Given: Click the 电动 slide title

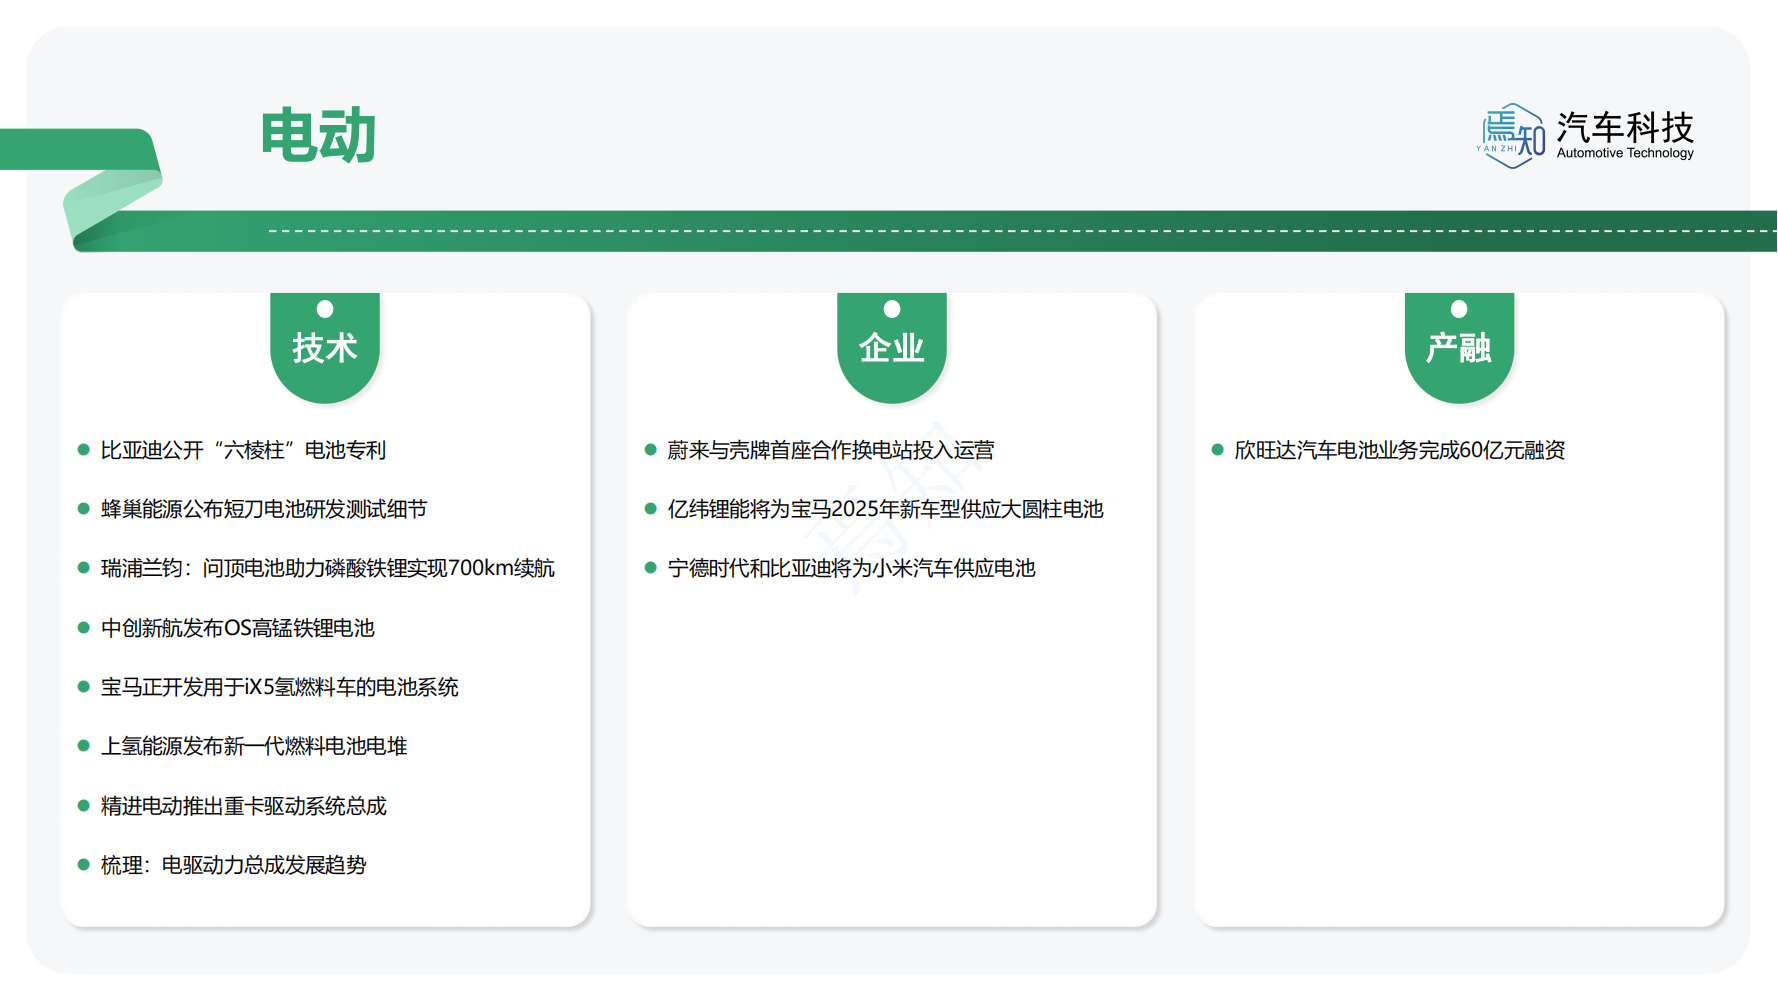Looking at the screenshot, I should (x=318, y=135).
